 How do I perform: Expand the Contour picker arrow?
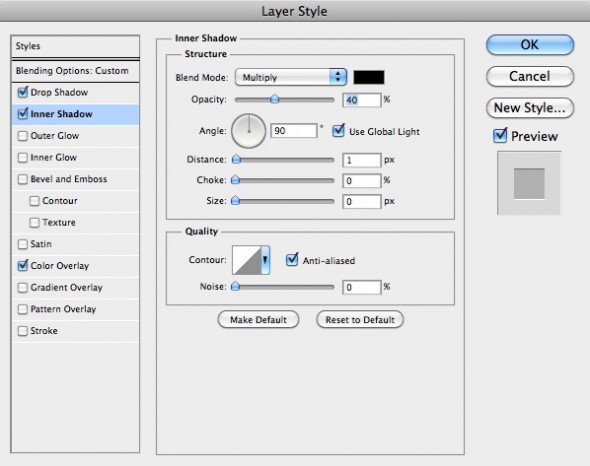coord(265,260)
